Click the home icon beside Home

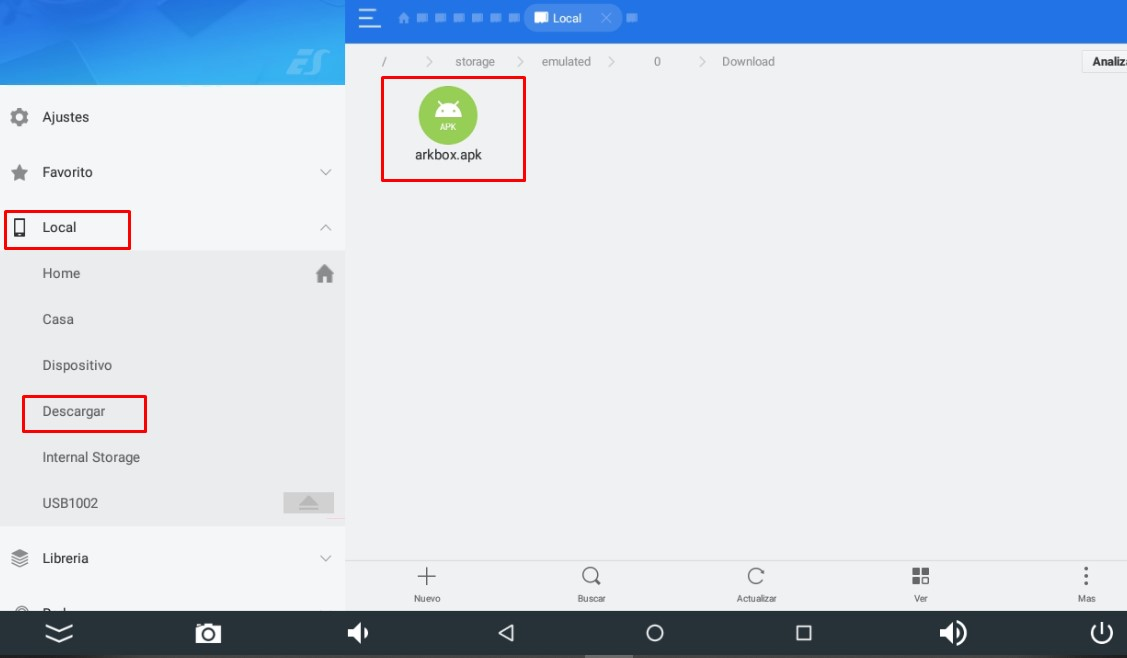coord(324,274)
